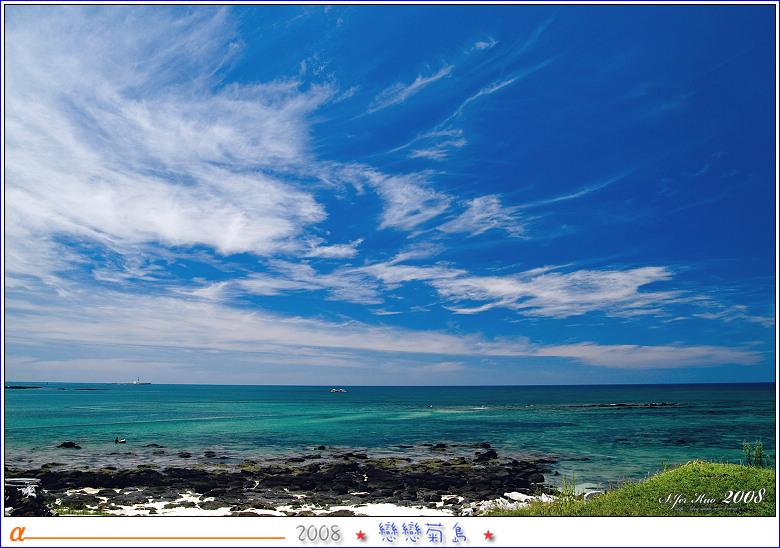Click the white lighthouse on the horizon
This screenshot has width=780, height=548.
(x=137, y=380)
